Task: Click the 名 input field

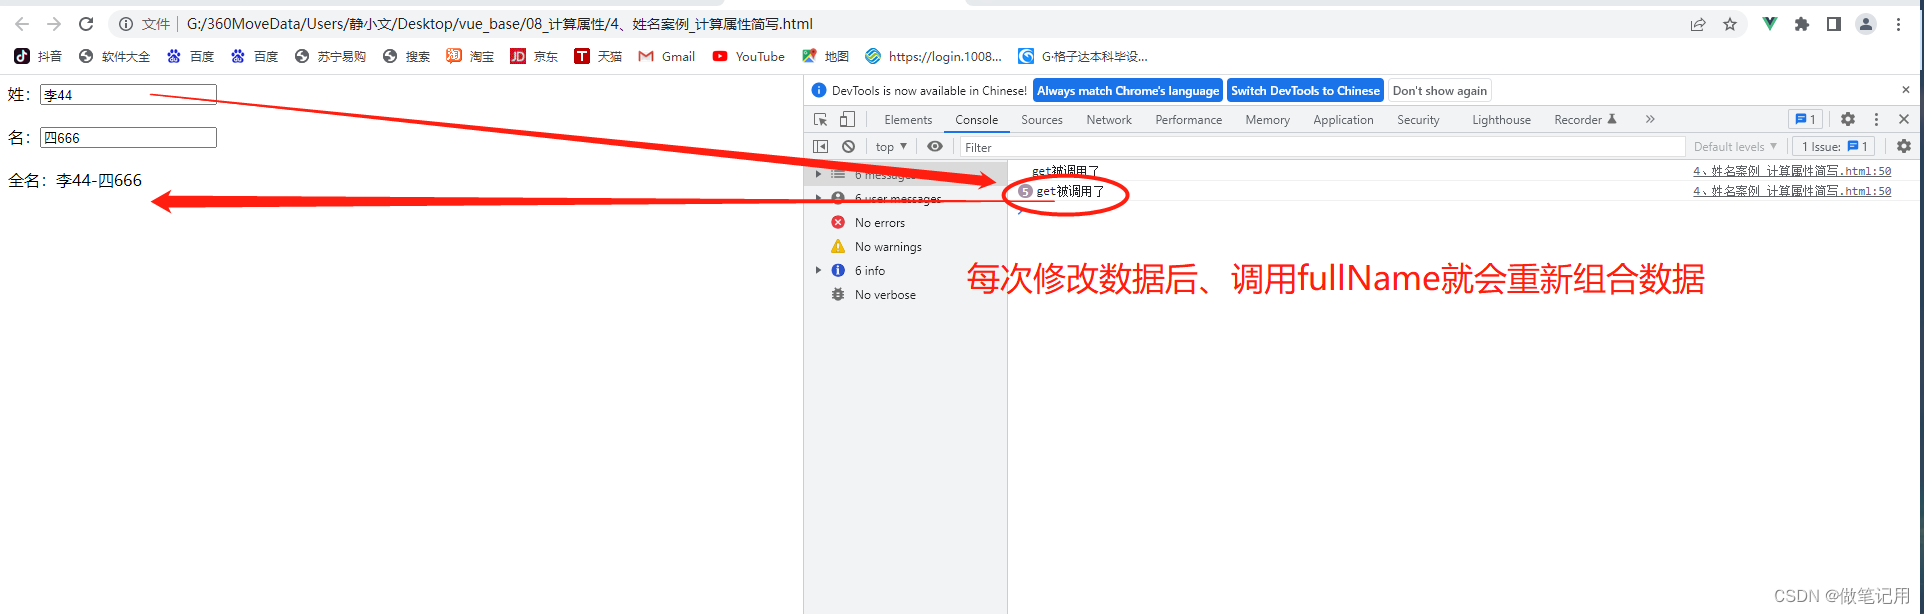Action: click(x=128, y=137)
